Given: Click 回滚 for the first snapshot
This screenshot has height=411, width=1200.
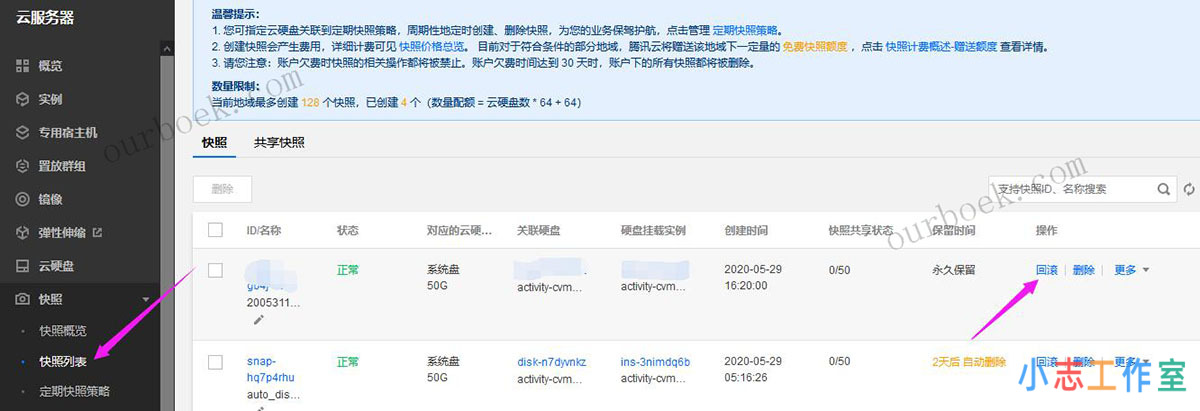Looking at the screenshot, I should (x=1046, y=270).
